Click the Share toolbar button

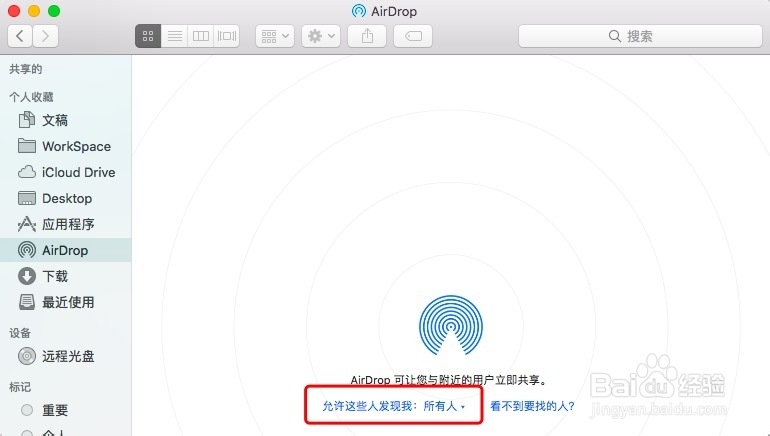367,36
